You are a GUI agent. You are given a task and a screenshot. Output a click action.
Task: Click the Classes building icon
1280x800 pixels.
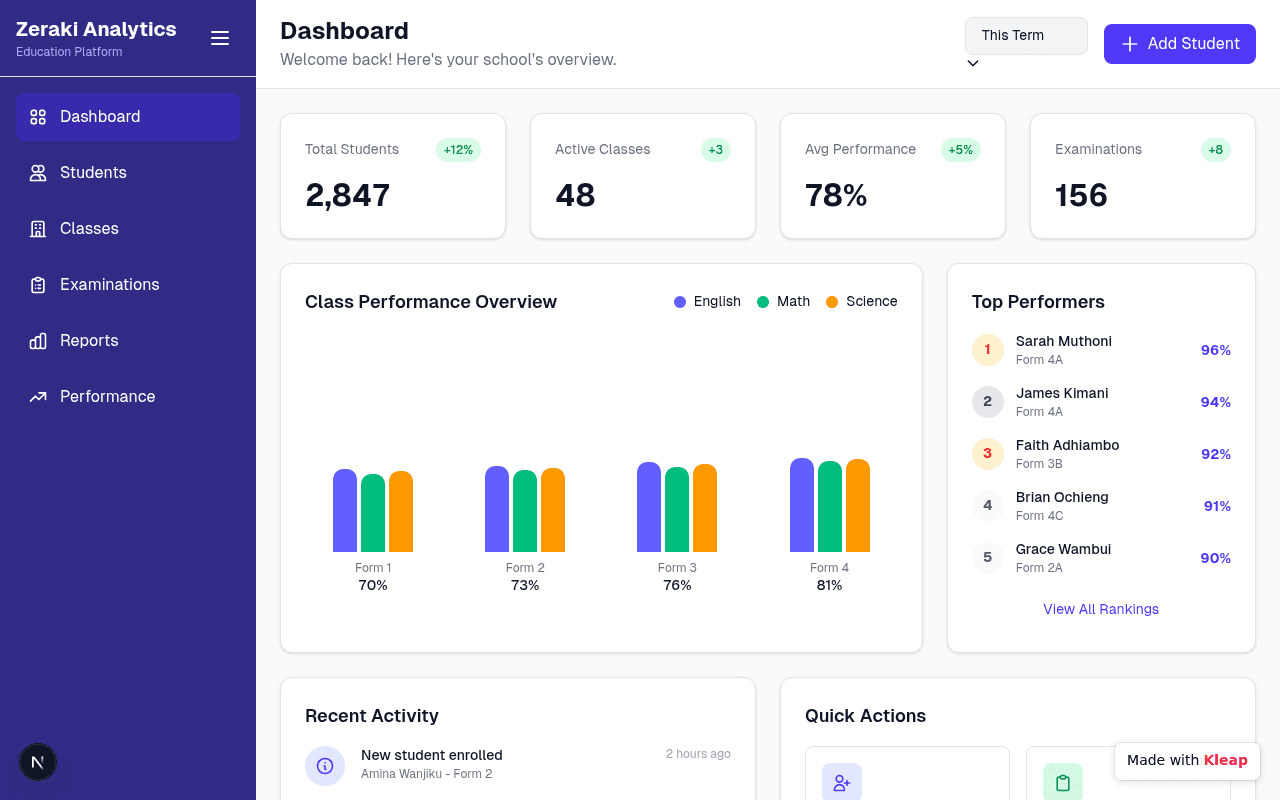tap(38, 229)
